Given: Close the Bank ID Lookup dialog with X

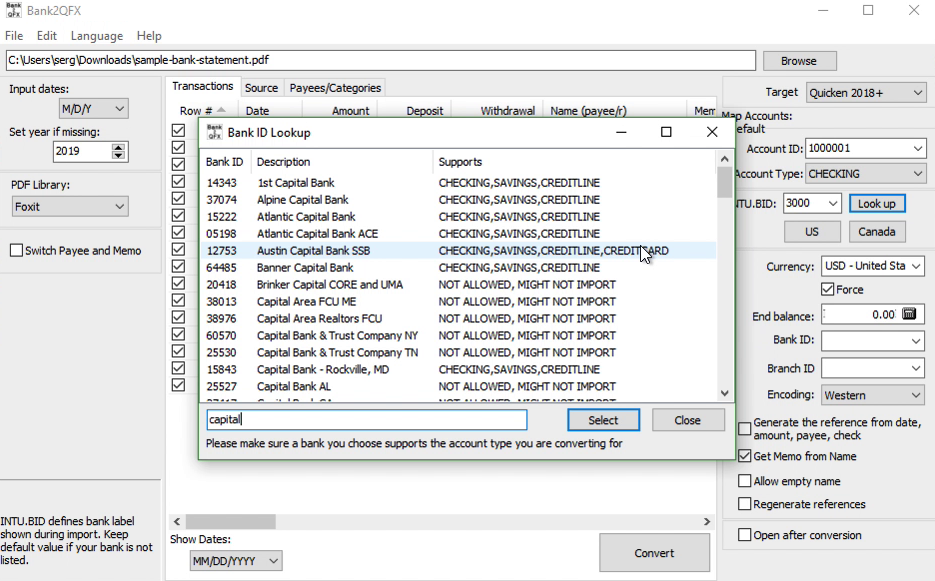Looking at the screenshot, I should click(712, 132).
